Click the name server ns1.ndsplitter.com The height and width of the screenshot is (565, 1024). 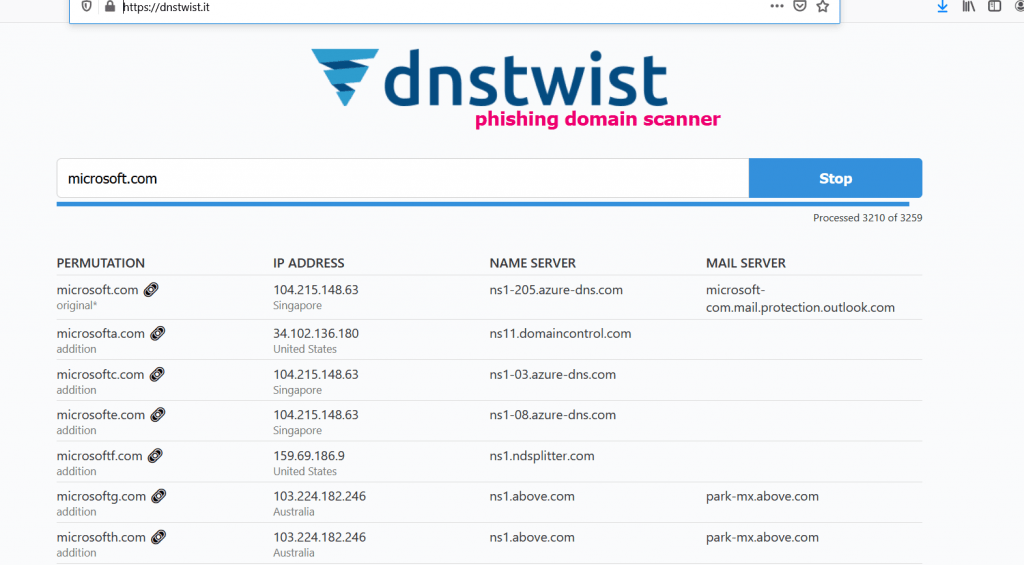click(x=542, y=456)
